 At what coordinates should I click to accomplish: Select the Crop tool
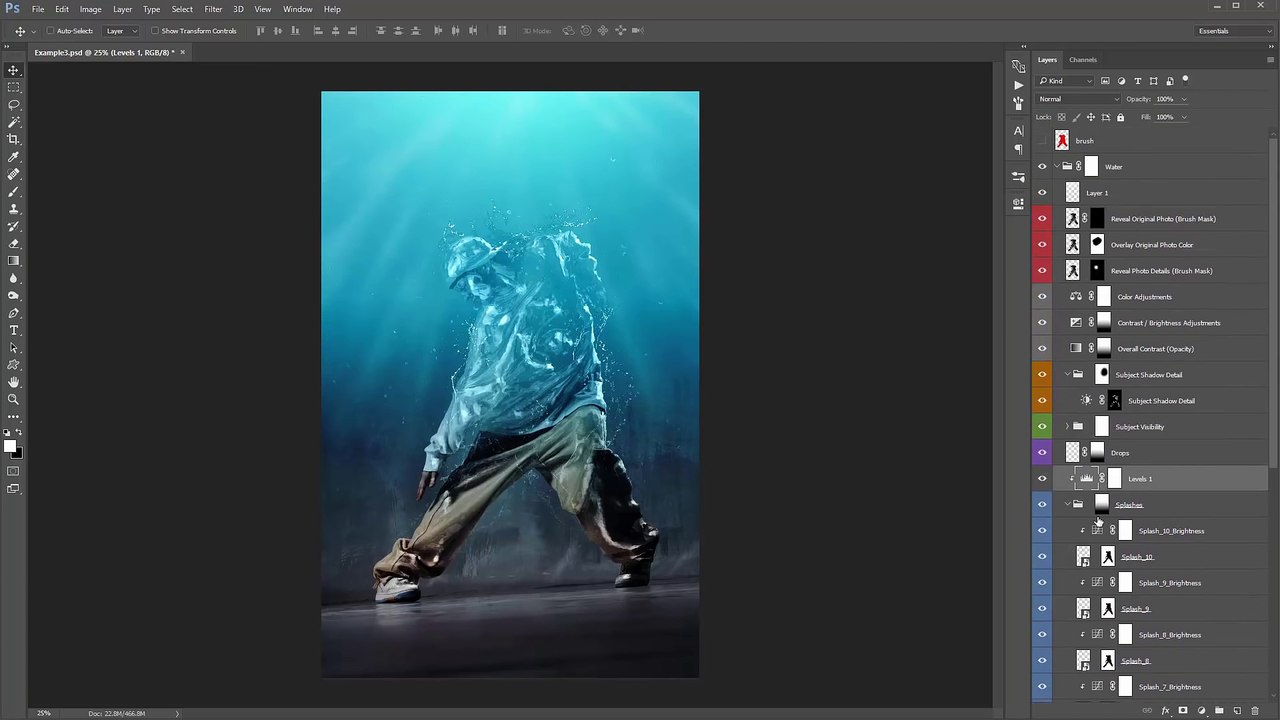coord(14,139)
